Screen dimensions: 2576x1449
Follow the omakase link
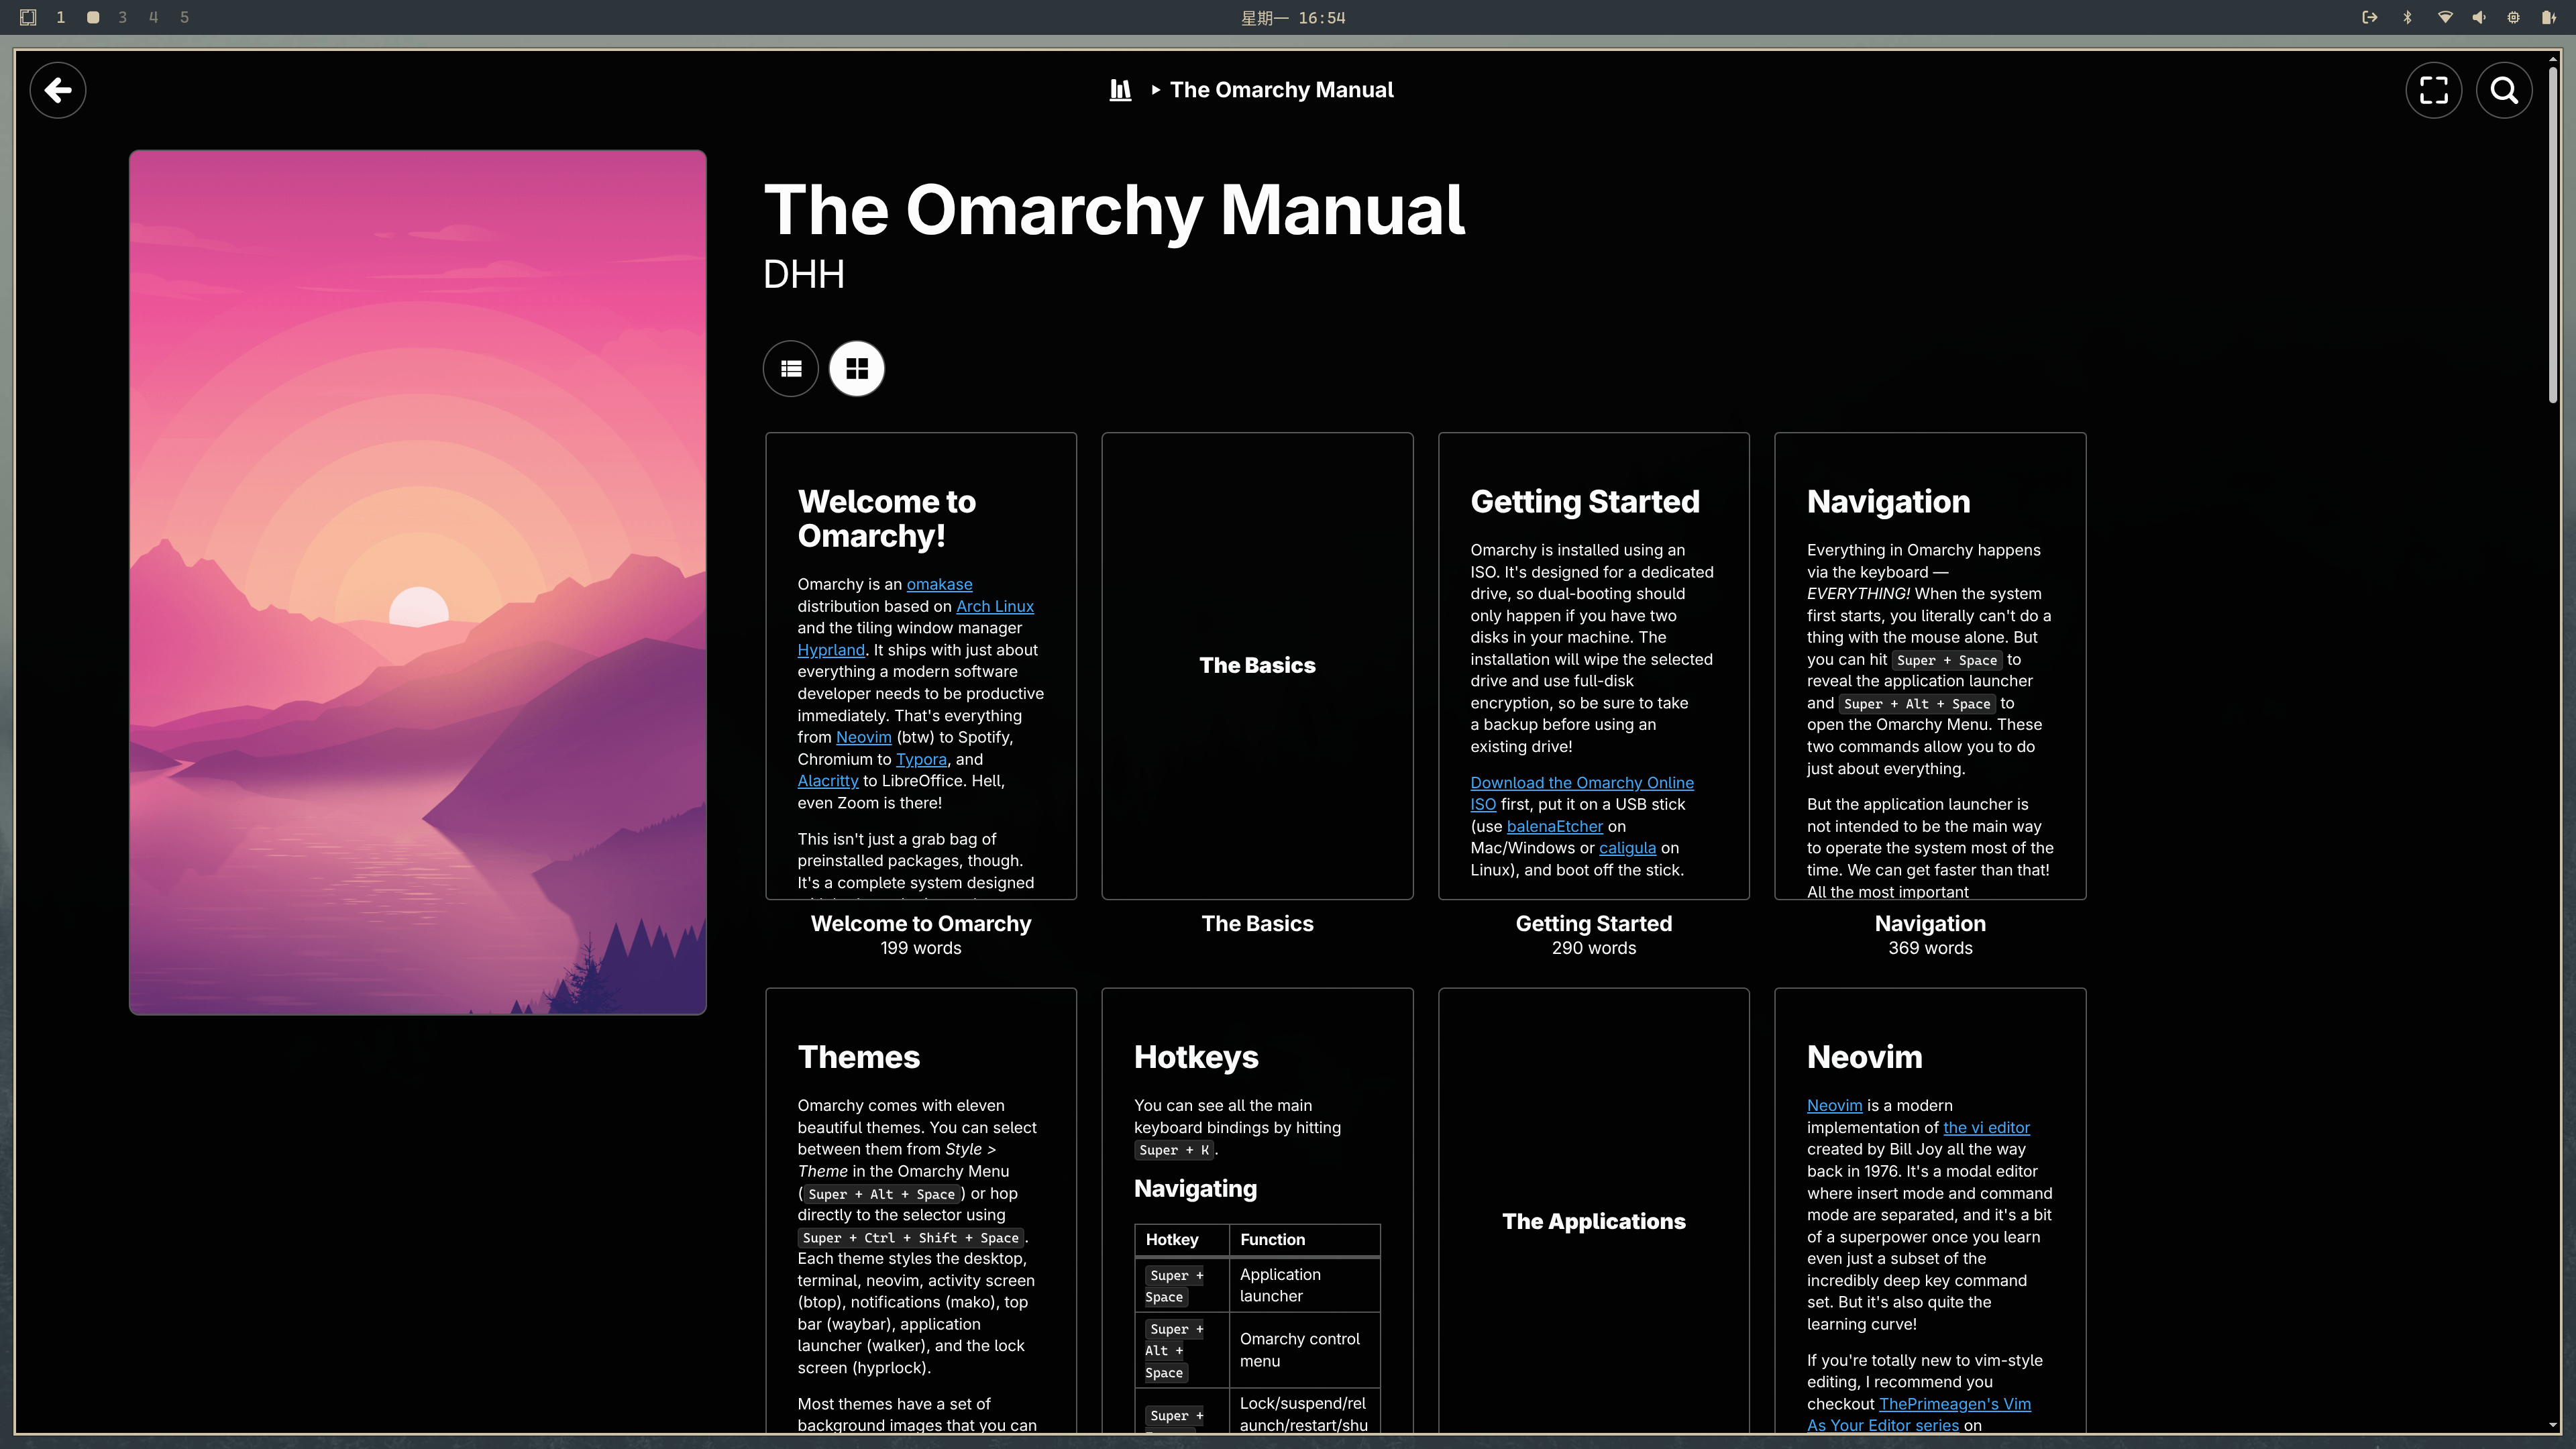pyautogui.click(x=939, y=584)
